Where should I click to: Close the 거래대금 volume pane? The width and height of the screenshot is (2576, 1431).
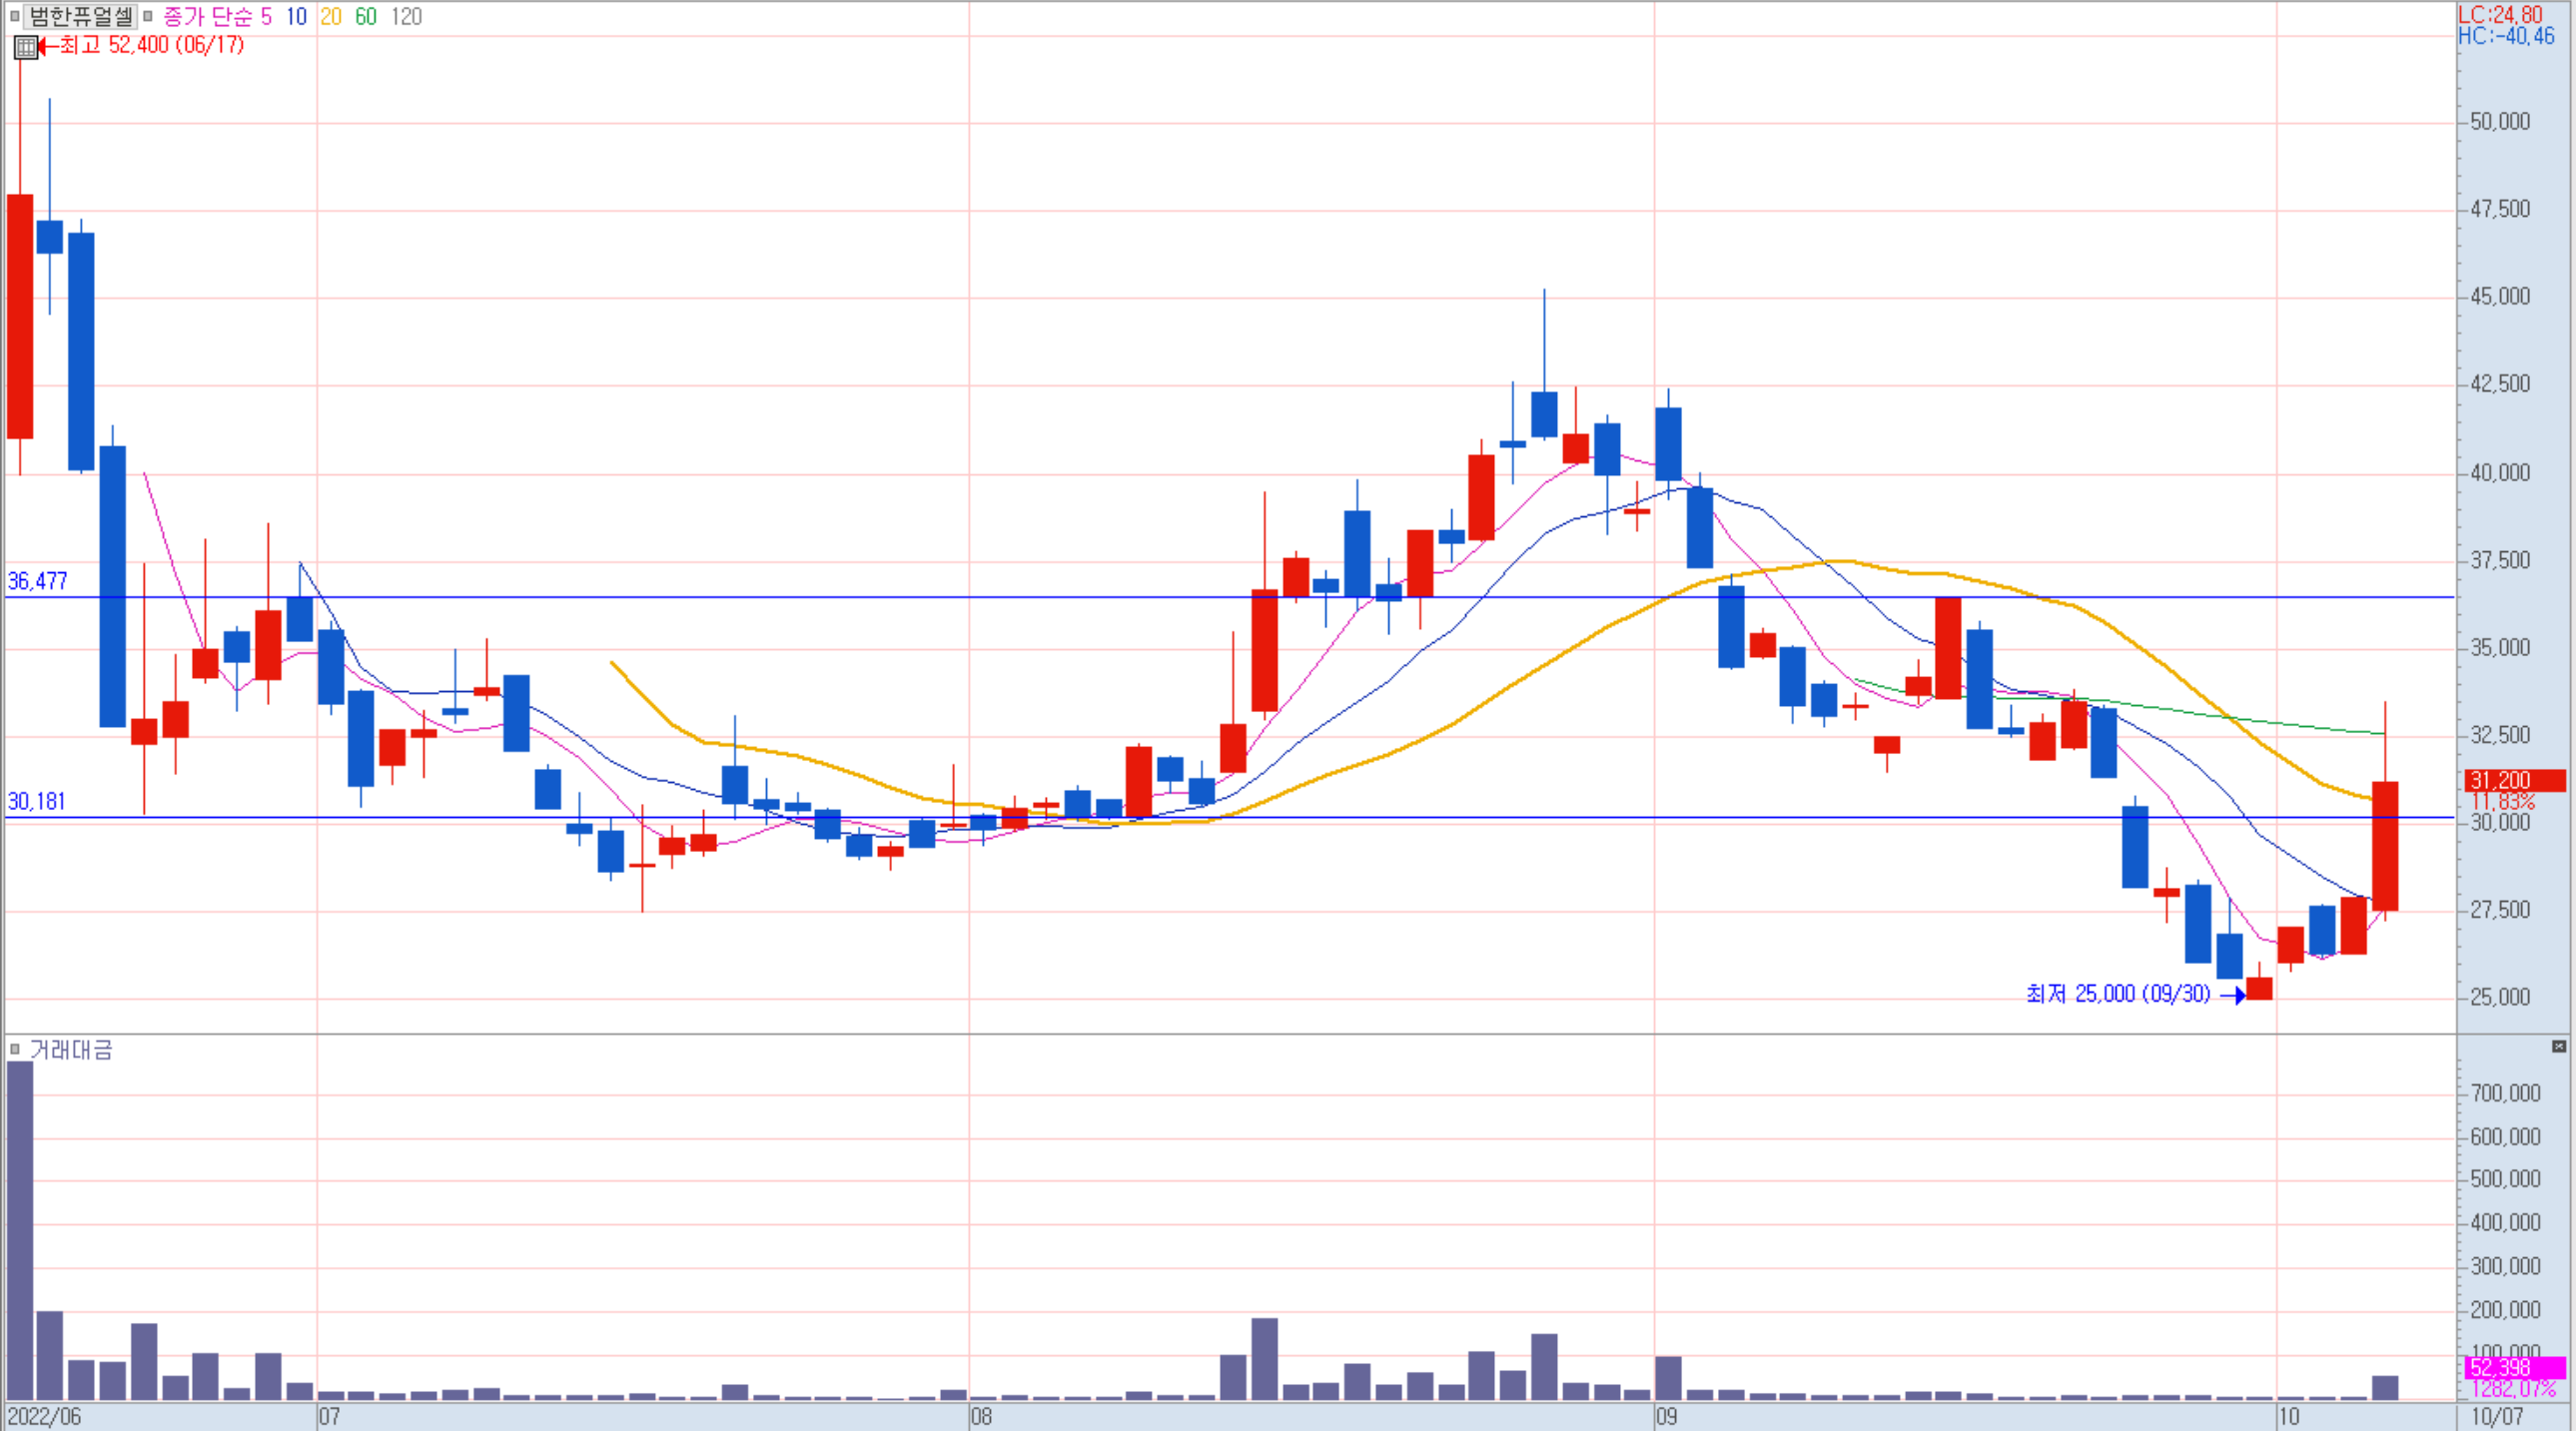pos(2558,1046)
